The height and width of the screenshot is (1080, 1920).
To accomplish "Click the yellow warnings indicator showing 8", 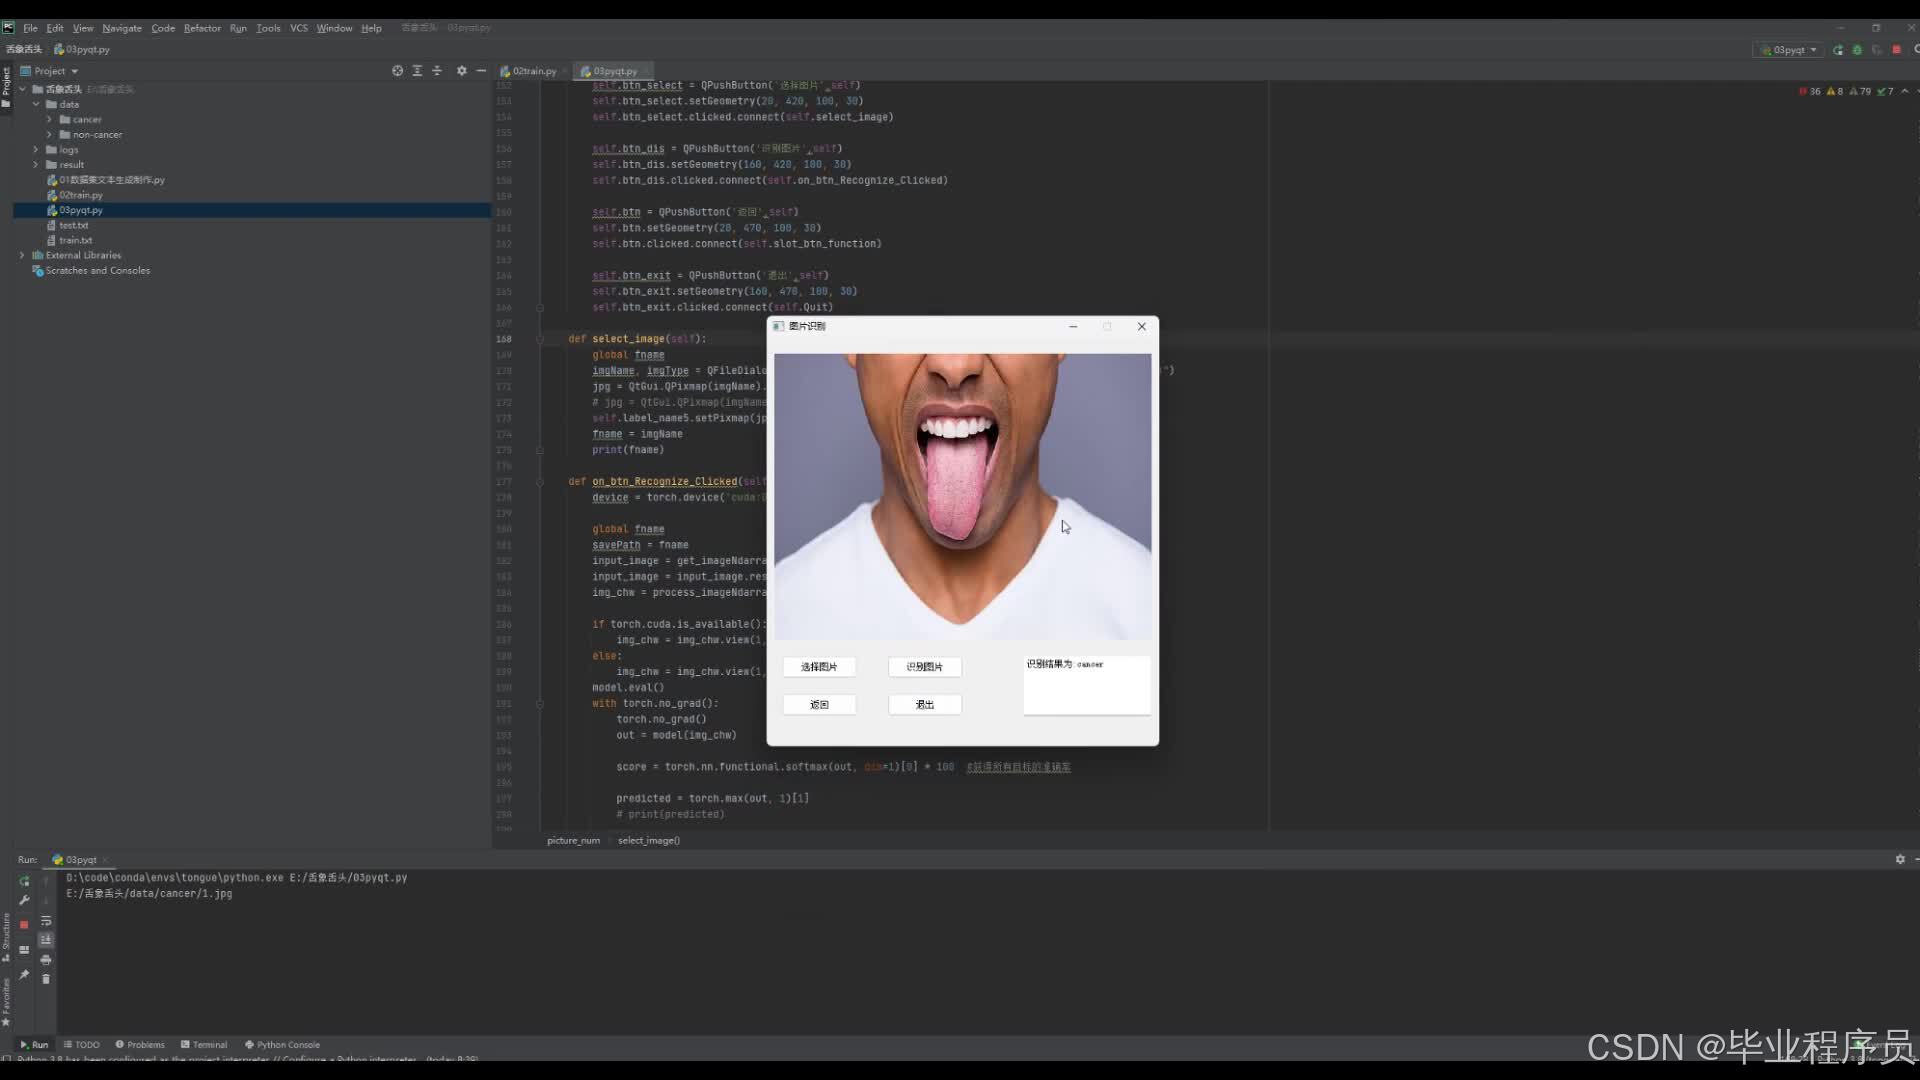I will [1835, 91].
